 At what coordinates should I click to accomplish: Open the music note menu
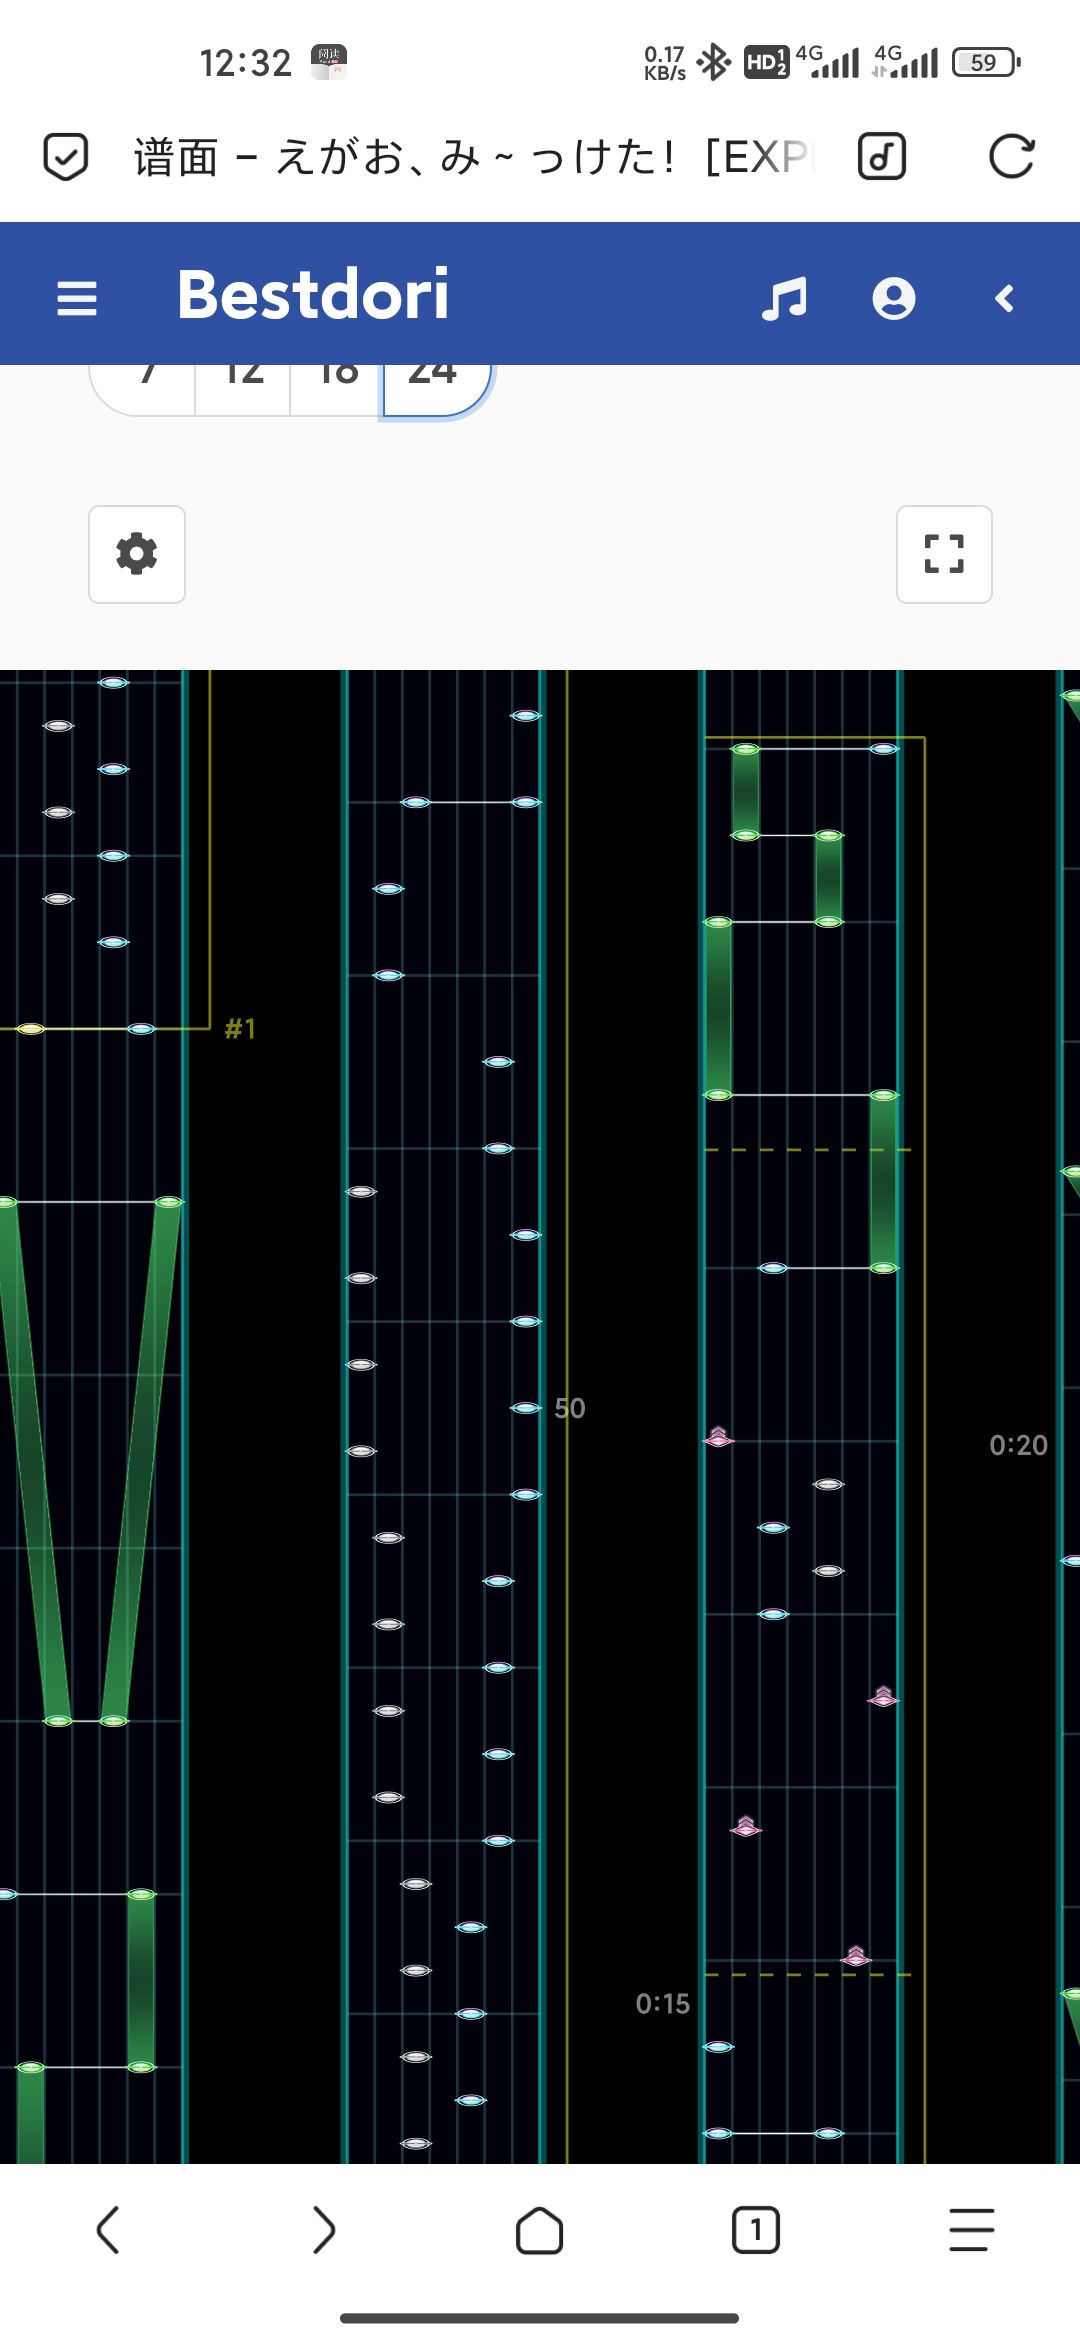784,298
